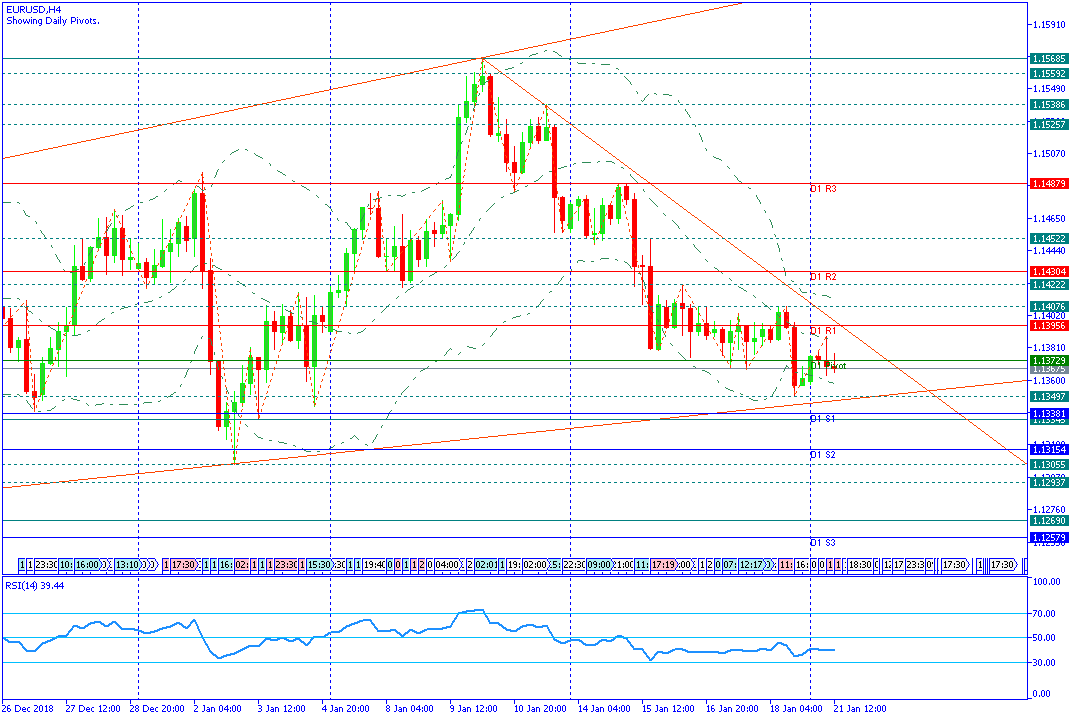
Task: Select the D1 R2 resistance label
Action: point(823,276)
